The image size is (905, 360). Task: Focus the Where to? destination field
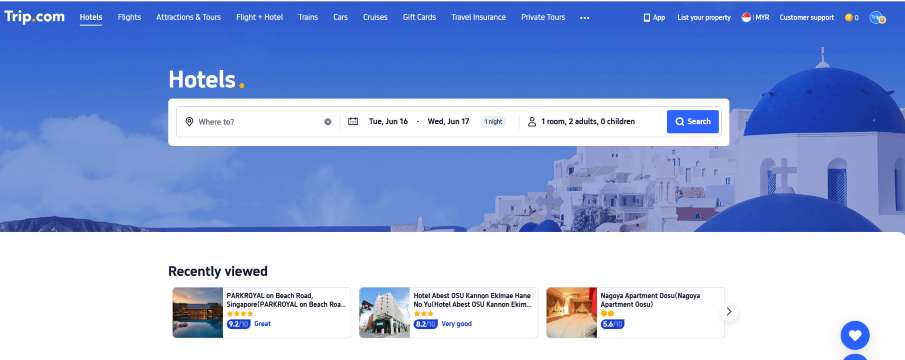tap(259, 122)
